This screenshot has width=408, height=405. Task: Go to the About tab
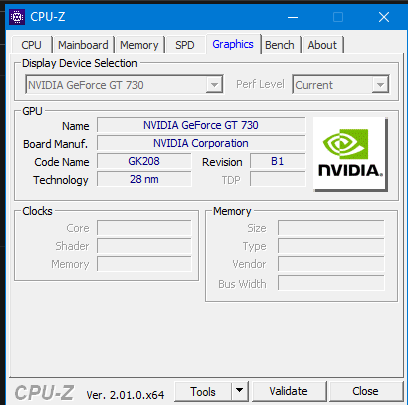(322, 45)
